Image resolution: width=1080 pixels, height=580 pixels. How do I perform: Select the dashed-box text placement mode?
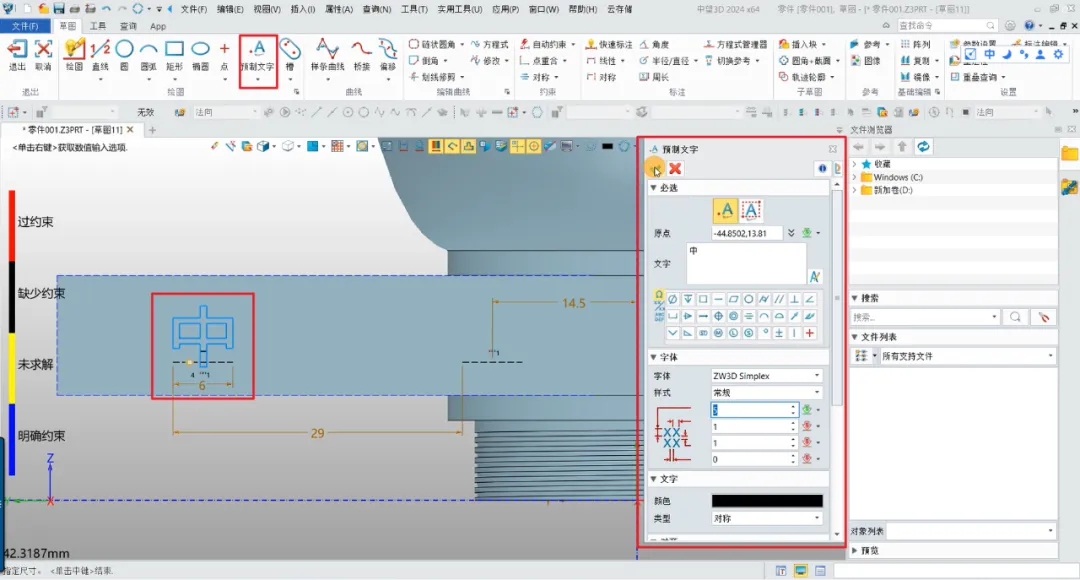pos(751,210)
